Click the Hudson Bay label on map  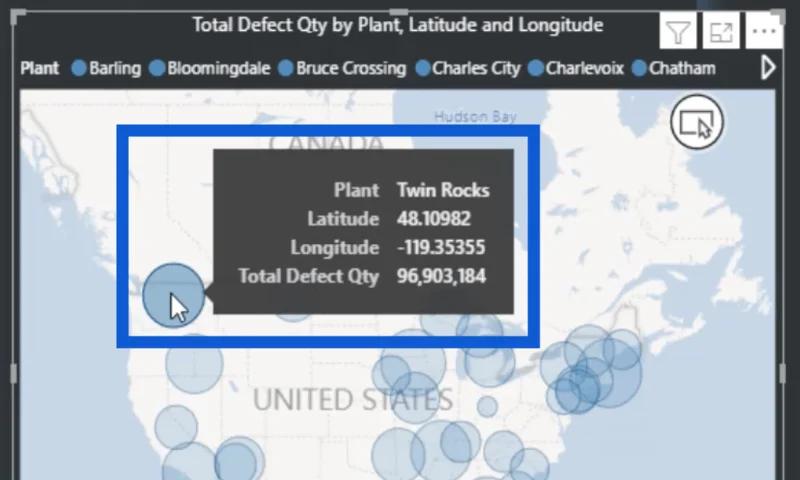tap(475, 117)
